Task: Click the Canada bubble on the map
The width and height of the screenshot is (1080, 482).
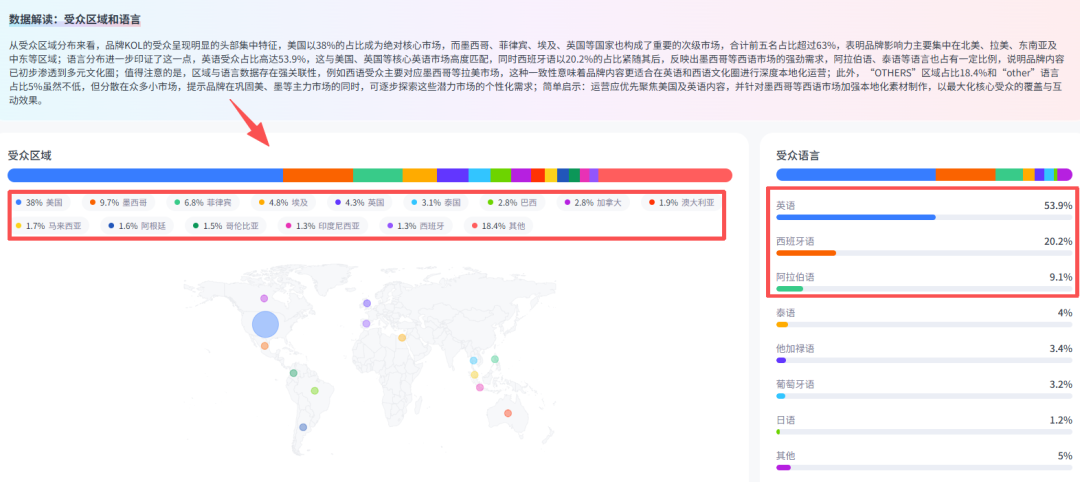Action: pos(264,298)
